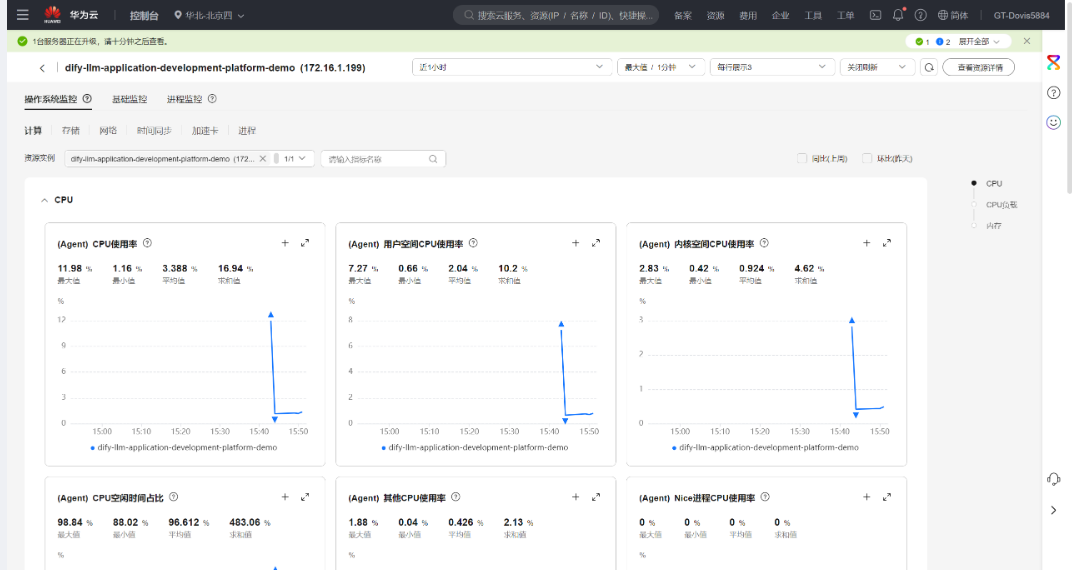Image resolution: width=1072 pixels, height=570 pixels.
Task: Open the hamburger navigation menu
Action: tap(22, 15)
